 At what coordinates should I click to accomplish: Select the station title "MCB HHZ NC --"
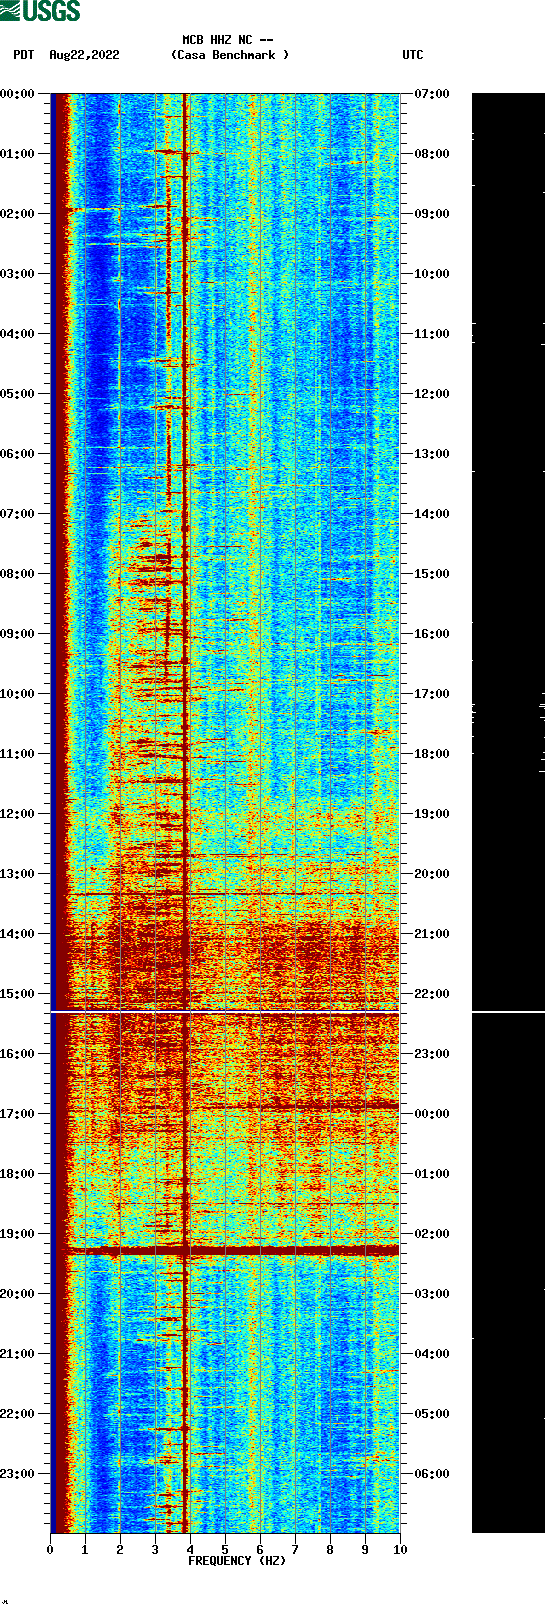[x=228, y=40]
